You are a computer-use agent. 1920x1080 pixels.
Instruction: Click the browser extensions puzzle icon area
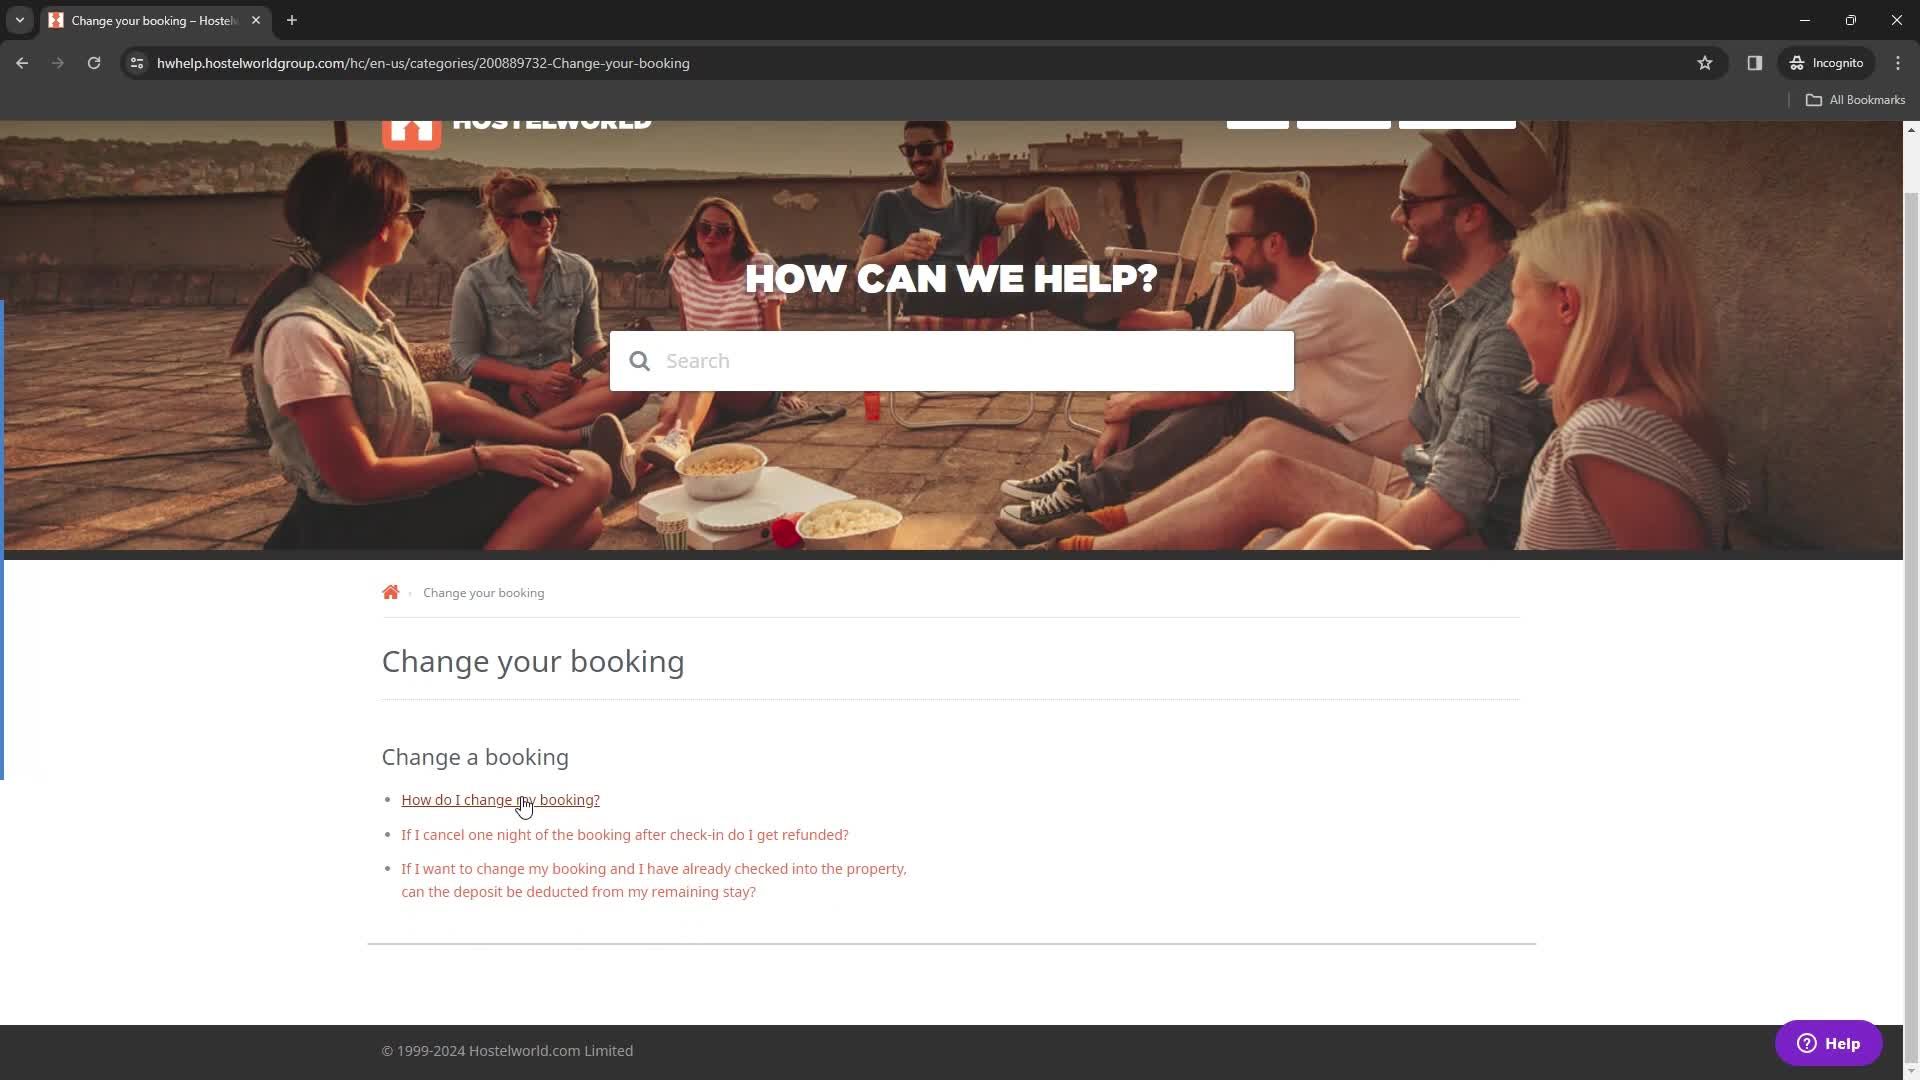(1755, 62)
